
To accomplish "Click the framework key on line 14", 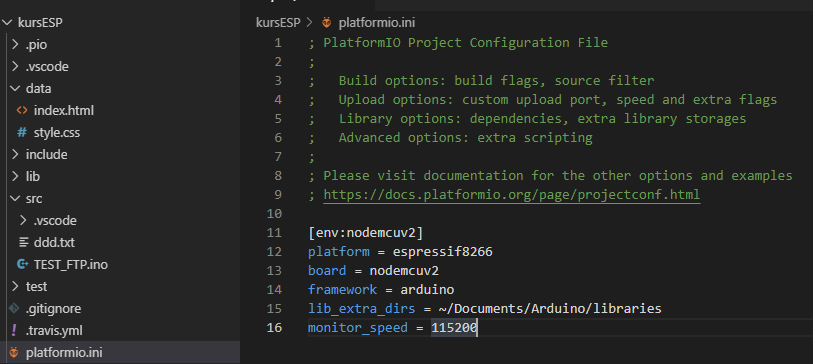I will tap(343, 289).
